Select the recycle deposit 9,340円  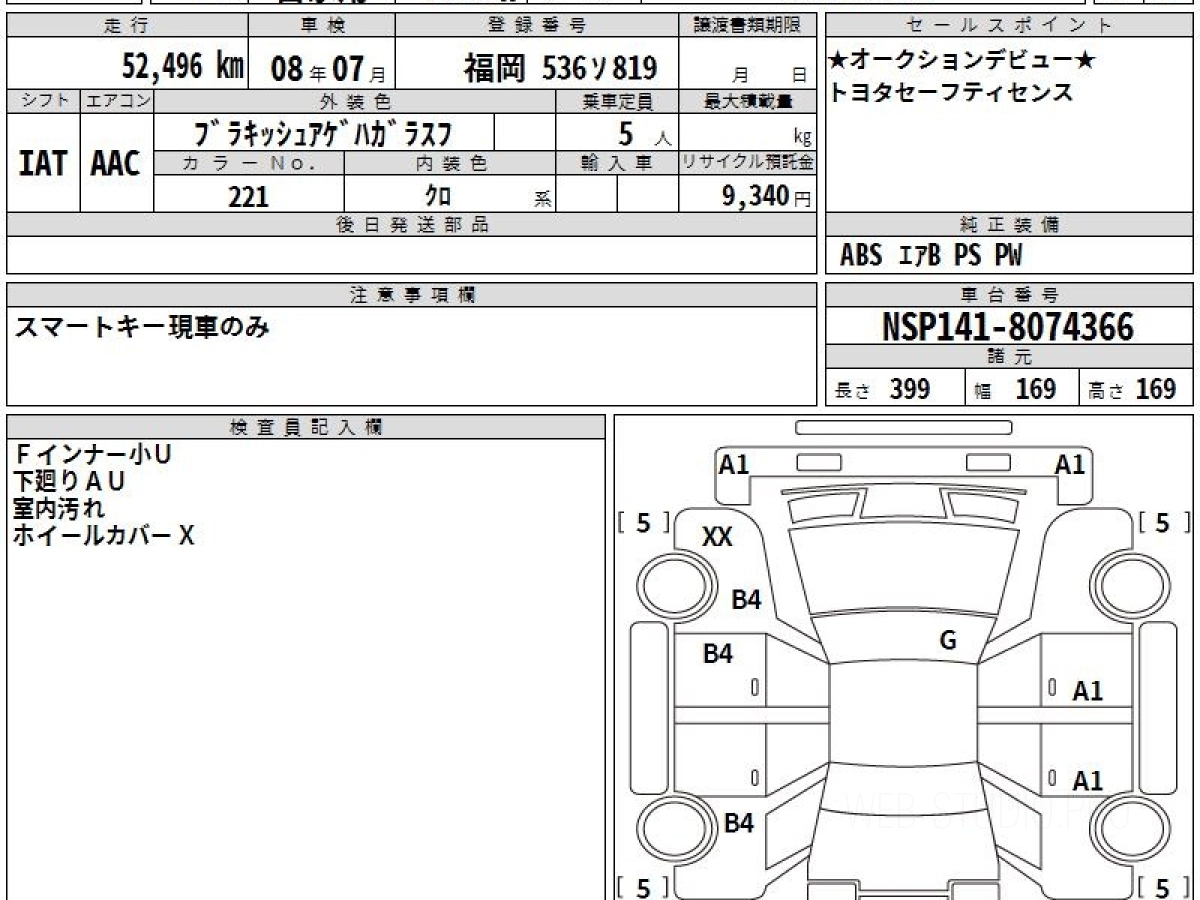pyautogui.click(x=767, y=196)
